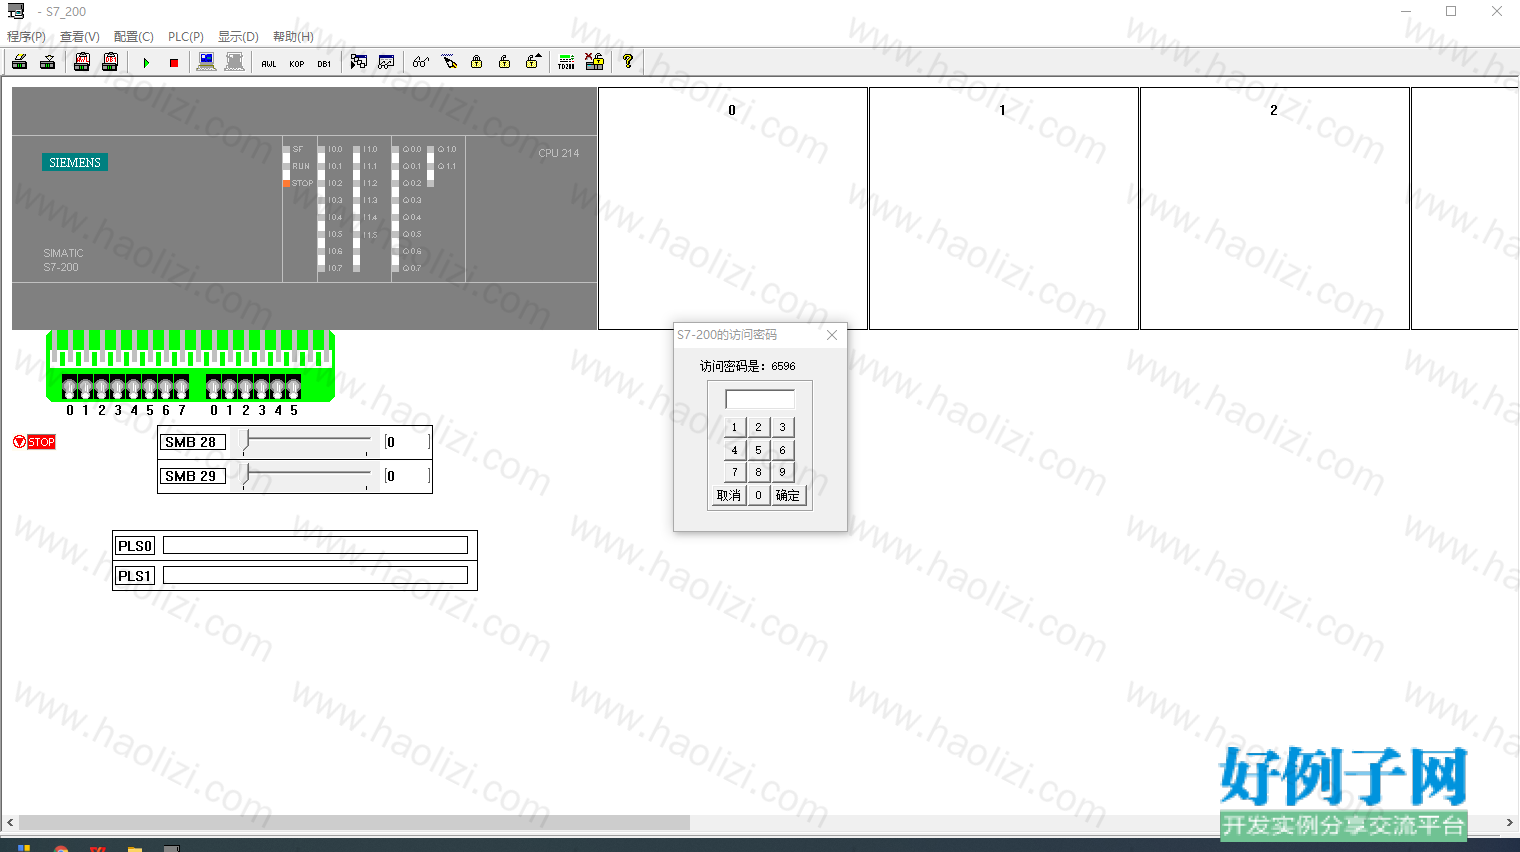
Task: Open the PLC(P) menu
Action: pyautogui.click(x=186, y=37)
